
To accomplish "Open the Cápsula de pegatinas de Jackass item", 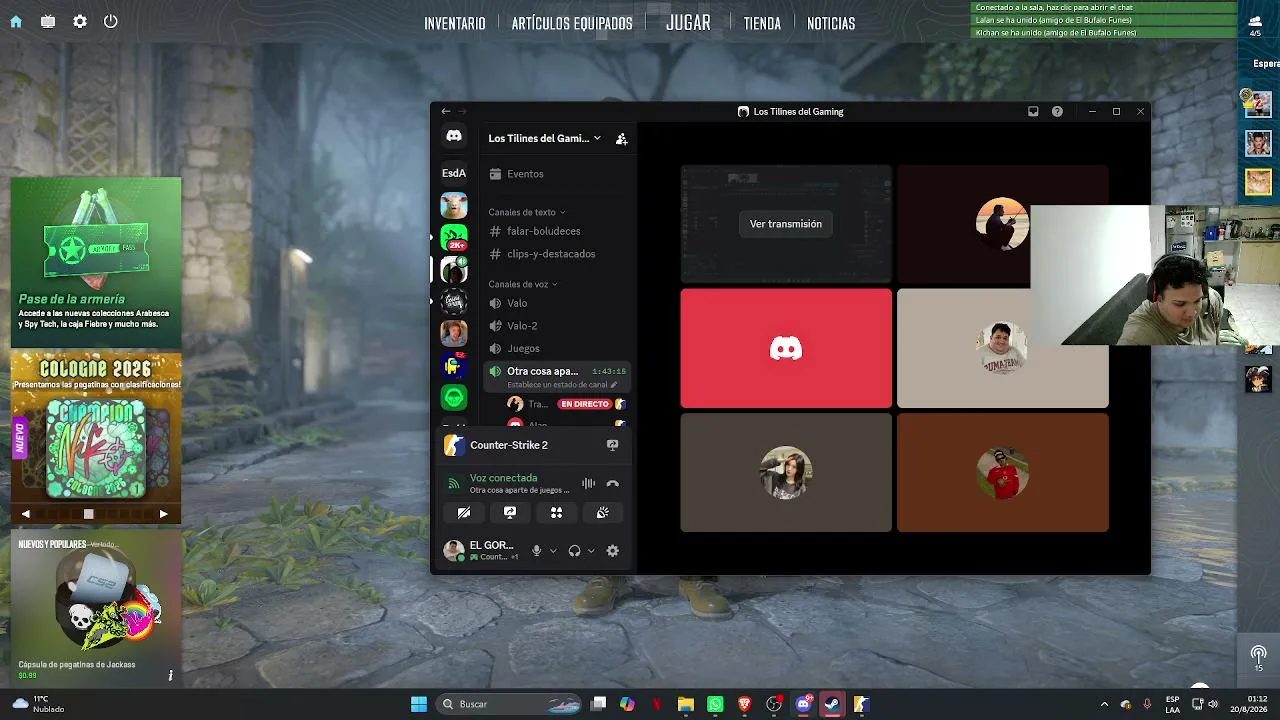I will coord(96,608).
